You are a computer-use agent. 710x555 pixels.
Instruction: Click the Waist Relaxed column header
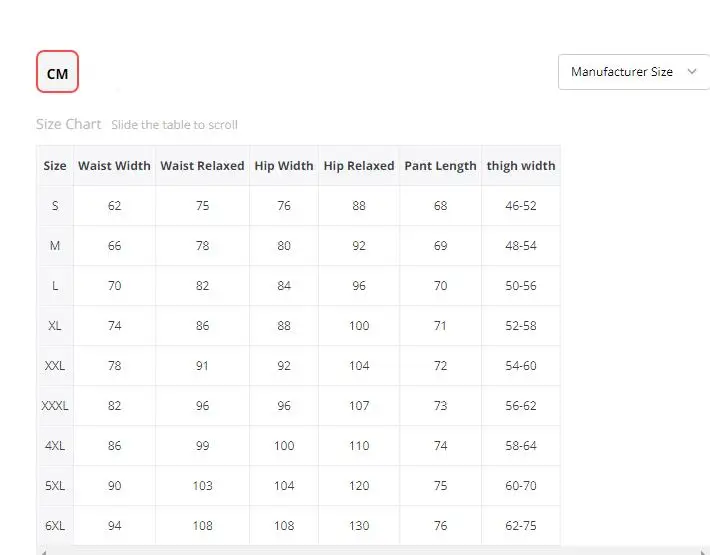click(202, 166)
